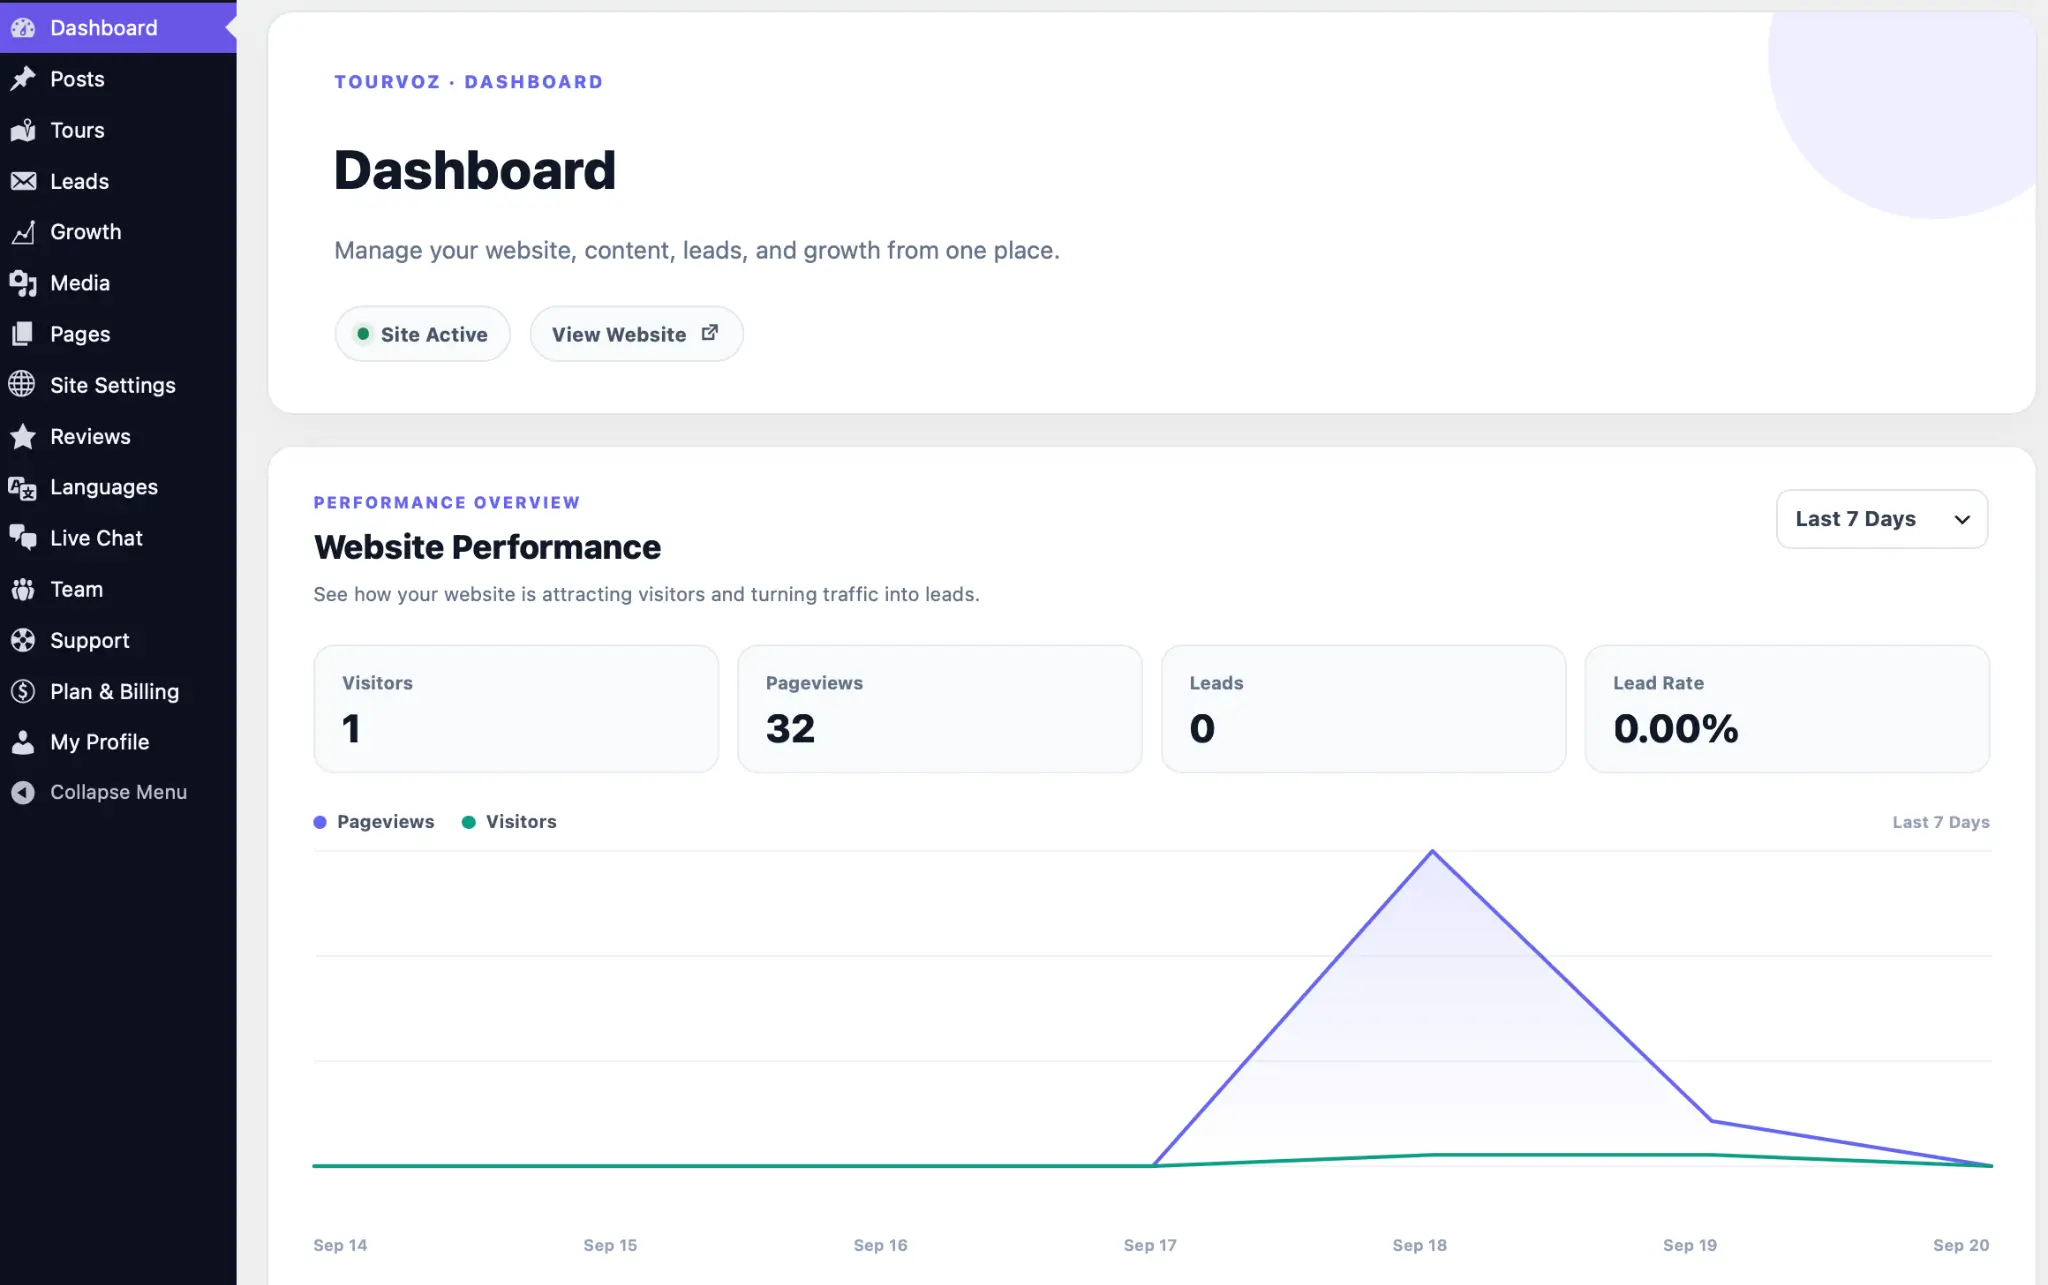Click the Team people icon

click(x=23, y=589)
